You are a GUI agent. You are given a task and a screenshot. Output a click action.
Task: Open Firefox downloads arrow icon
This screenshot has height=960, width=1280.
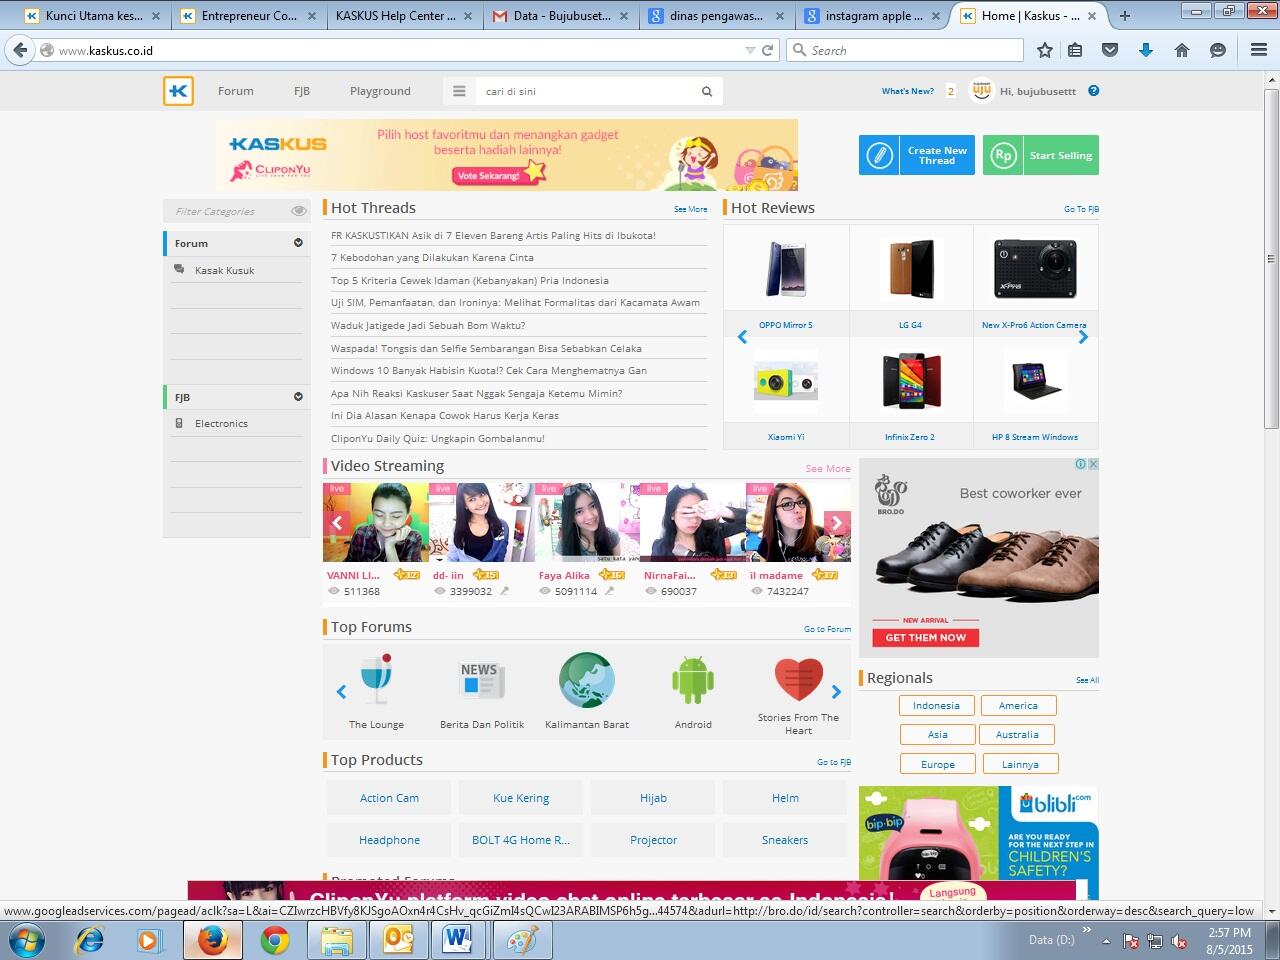[1146, 50]
